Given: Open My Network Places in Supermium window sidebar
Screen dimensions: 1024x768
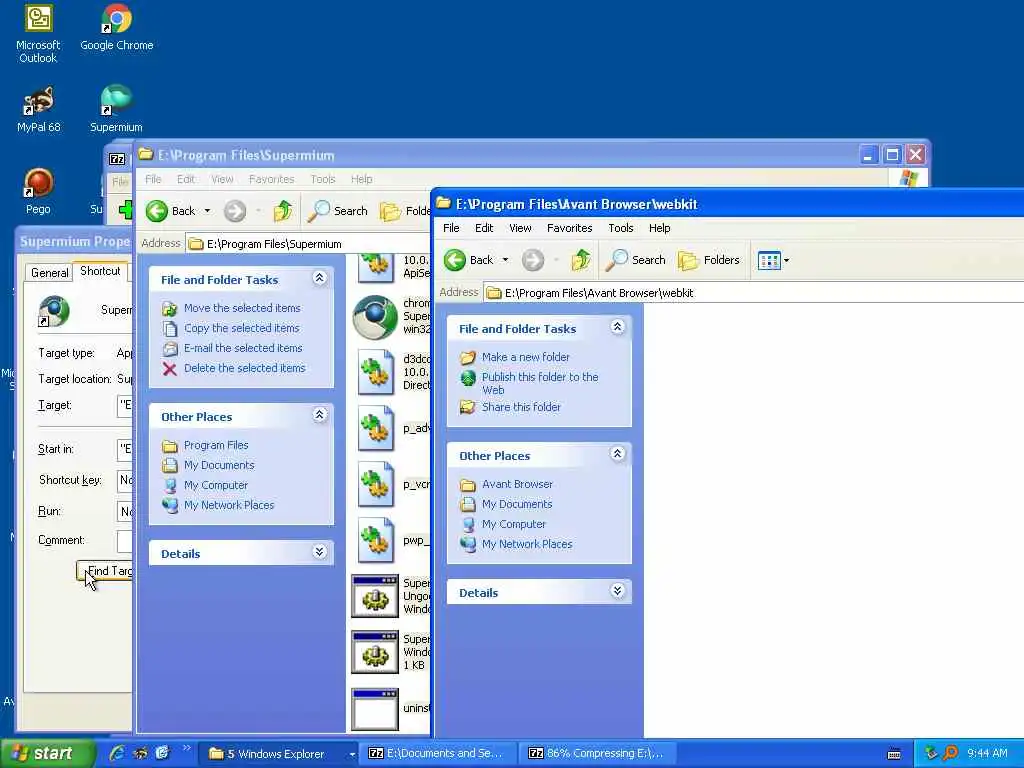Looking at the screenshot, I should coord(229,505).
